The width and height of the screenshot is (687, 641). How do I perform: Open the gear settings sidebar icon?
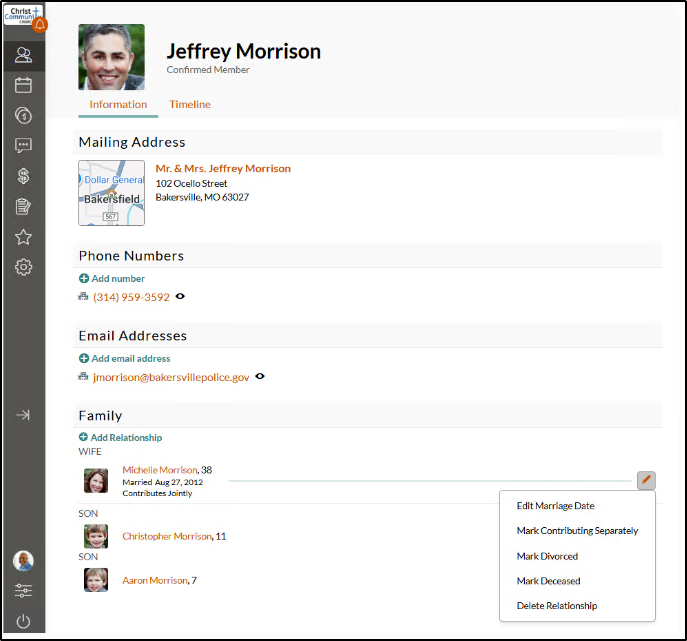(x=24, y=267)
